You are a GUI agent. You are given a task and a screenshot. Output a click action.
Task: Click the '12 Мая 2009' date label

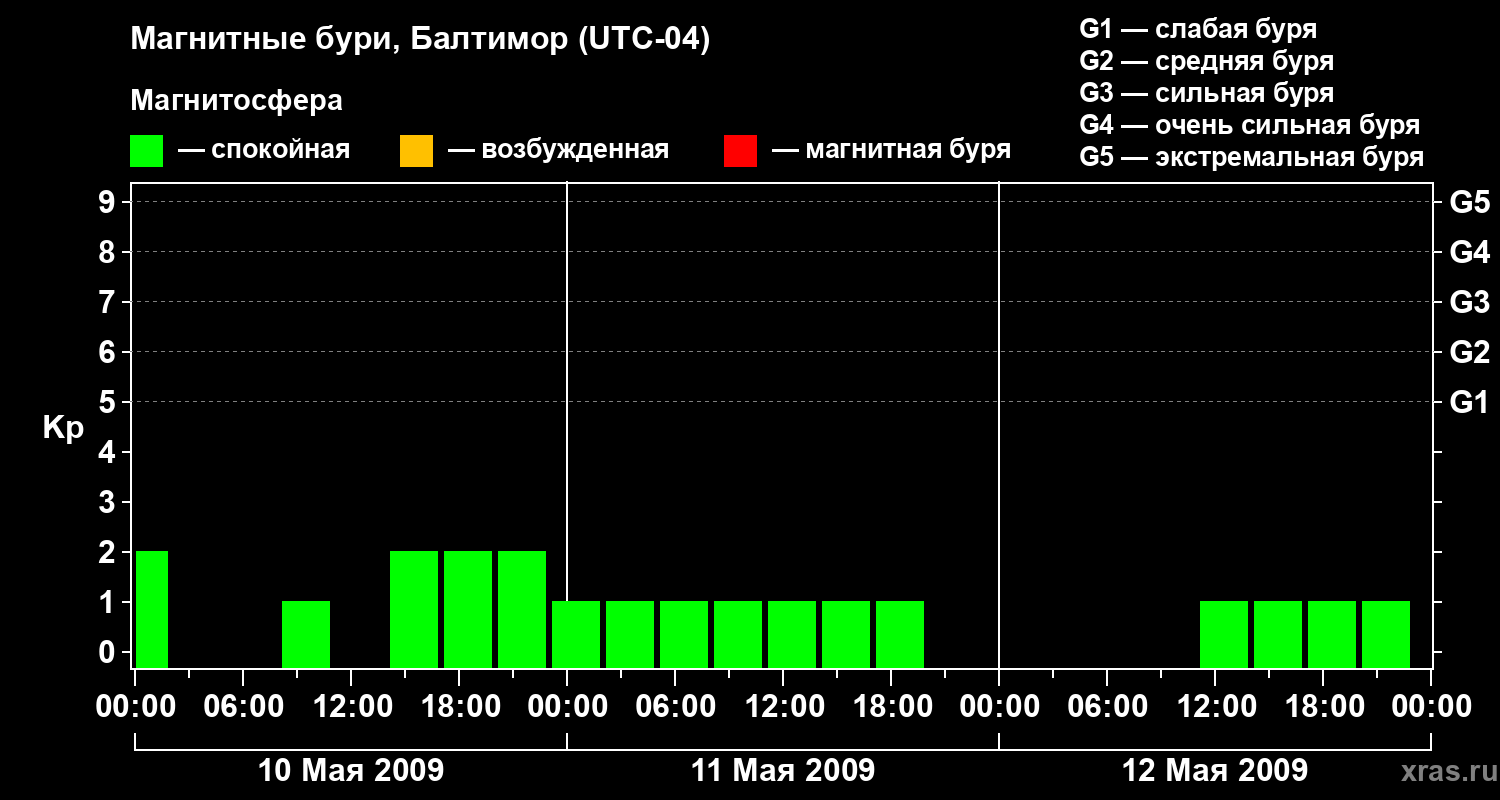[1215, 771]
